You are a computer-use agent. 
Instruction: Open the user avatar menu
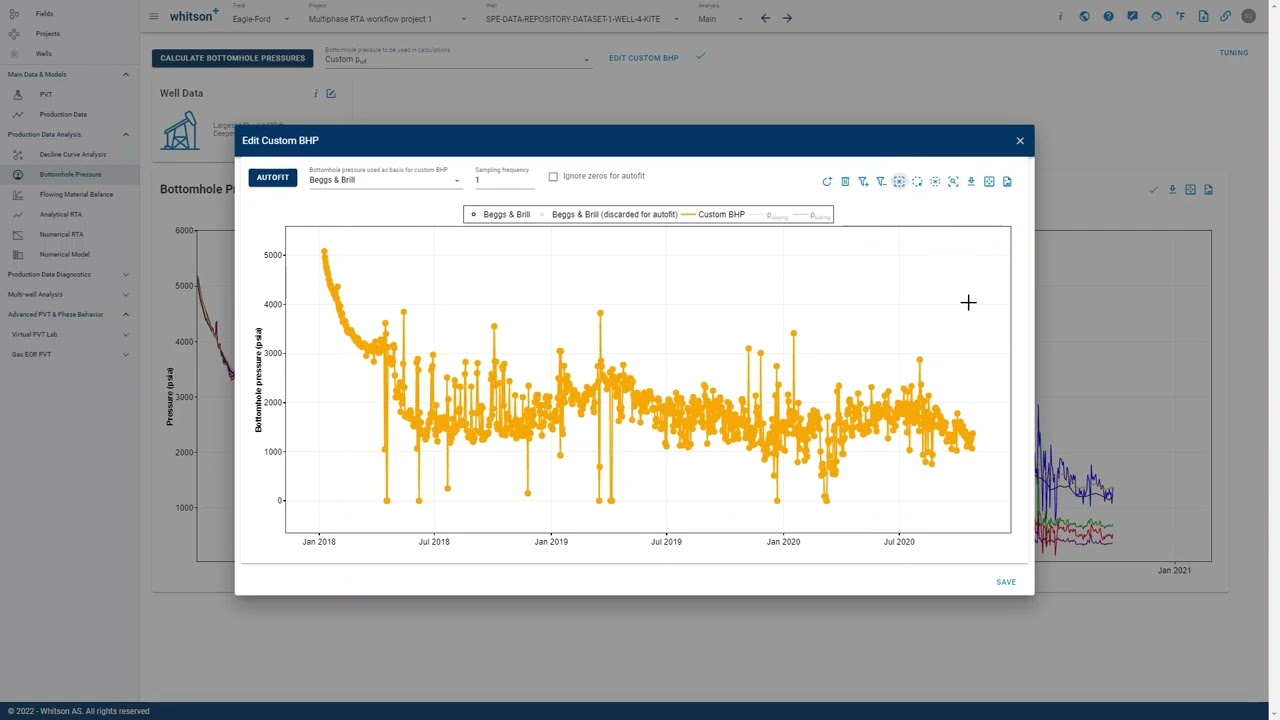pyautogui.click(x=1249, y=17)
